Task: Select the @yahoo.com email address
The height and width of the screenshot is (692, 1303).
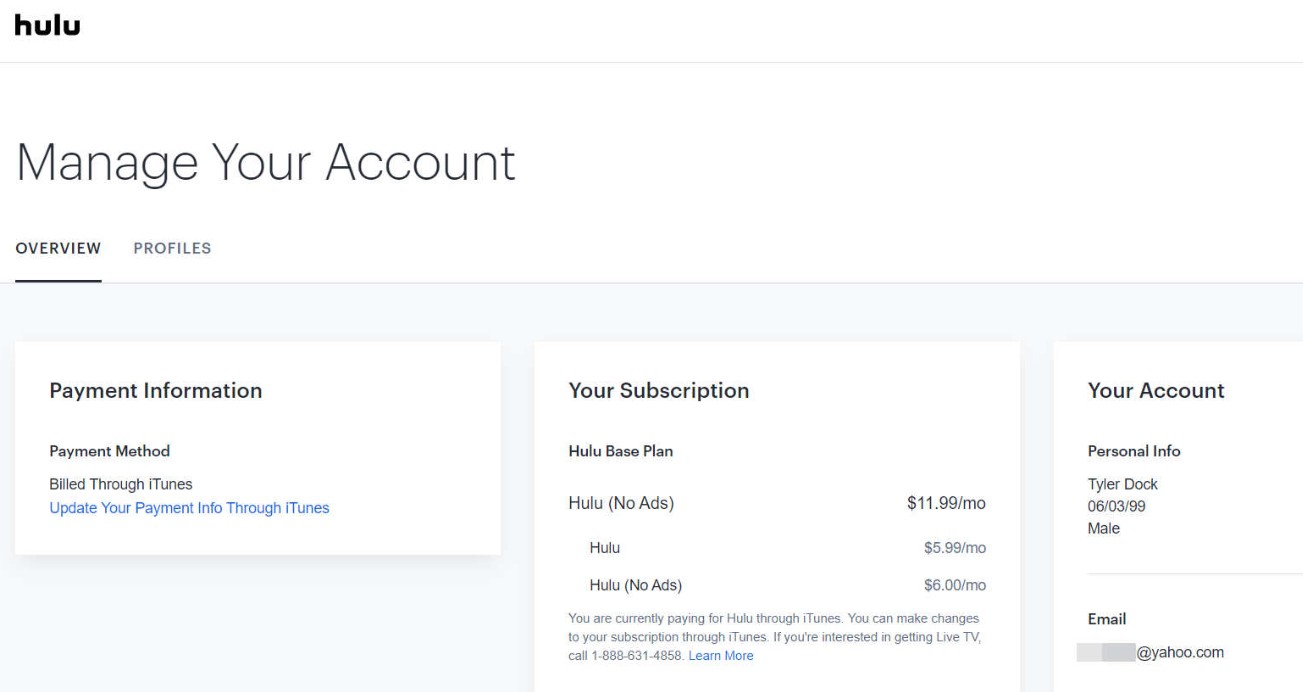Action: click(1150, 653)
